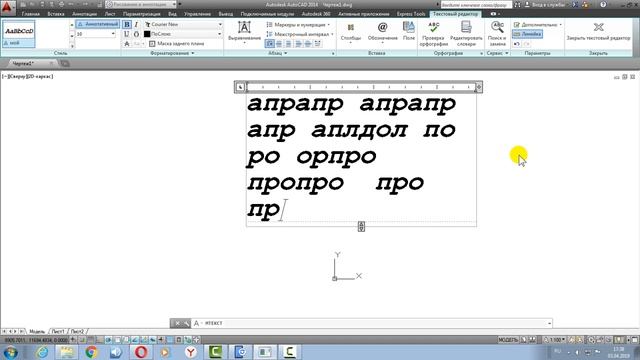Toggle overline text formatting
The height and width of the screenshot is (360, 640).
click(x=136, y=34)
